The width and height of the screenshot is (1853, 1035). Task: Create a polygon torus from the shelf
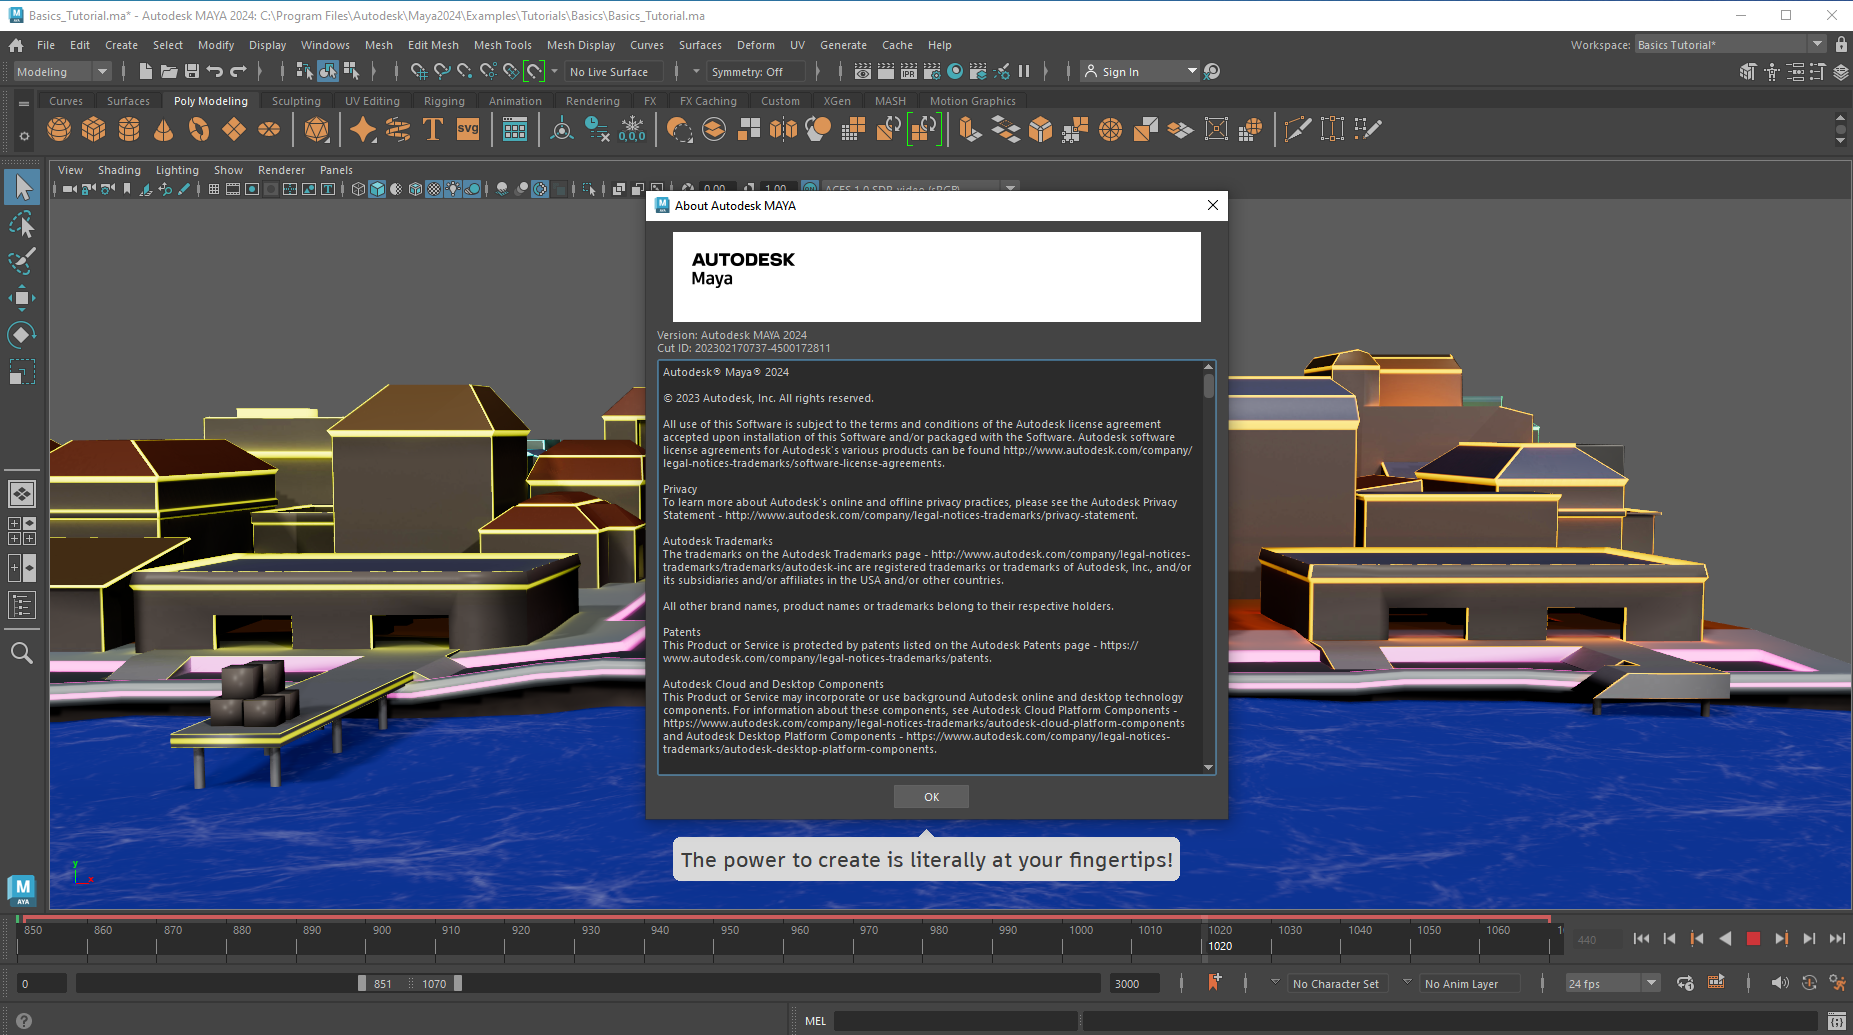tap(199, 129)
